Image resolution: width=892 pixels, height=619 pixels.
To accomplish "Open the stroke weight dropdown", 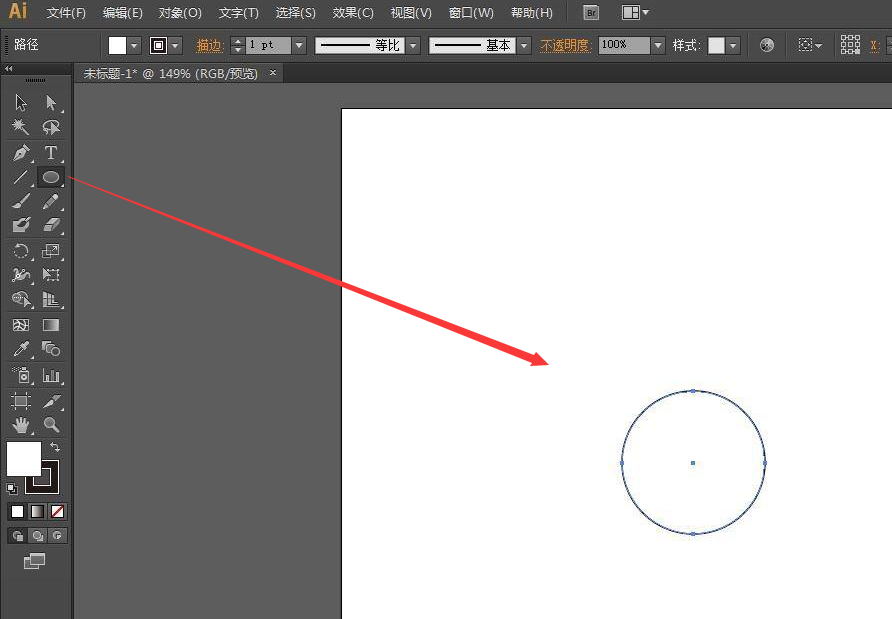I will coord(299,46).
